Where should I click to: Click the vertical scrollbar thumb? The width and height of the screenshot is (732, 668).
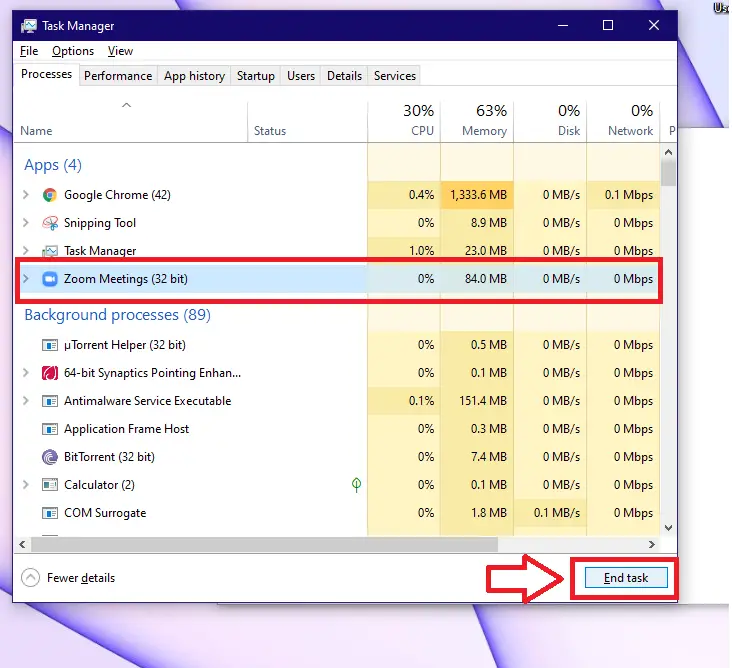tap(669, 173)
